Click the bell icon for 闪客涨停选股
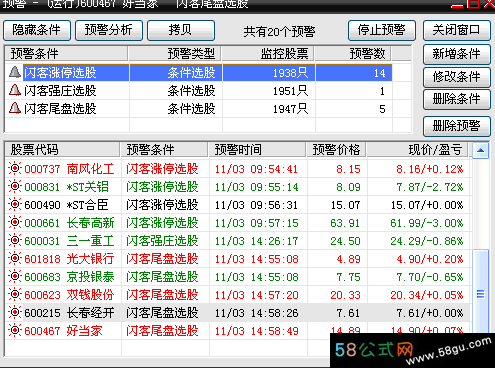The width and height of the screenshot is (495, 368). [15, 72]
